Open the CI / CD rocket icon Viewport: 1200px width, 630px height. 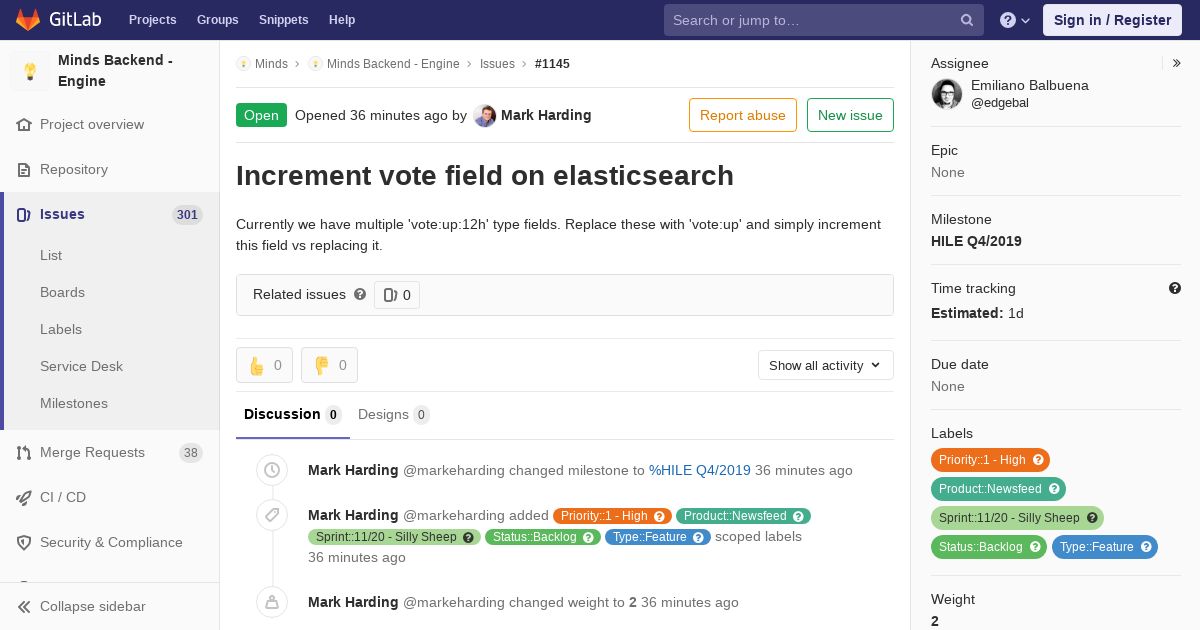click(x=24, y=497)
